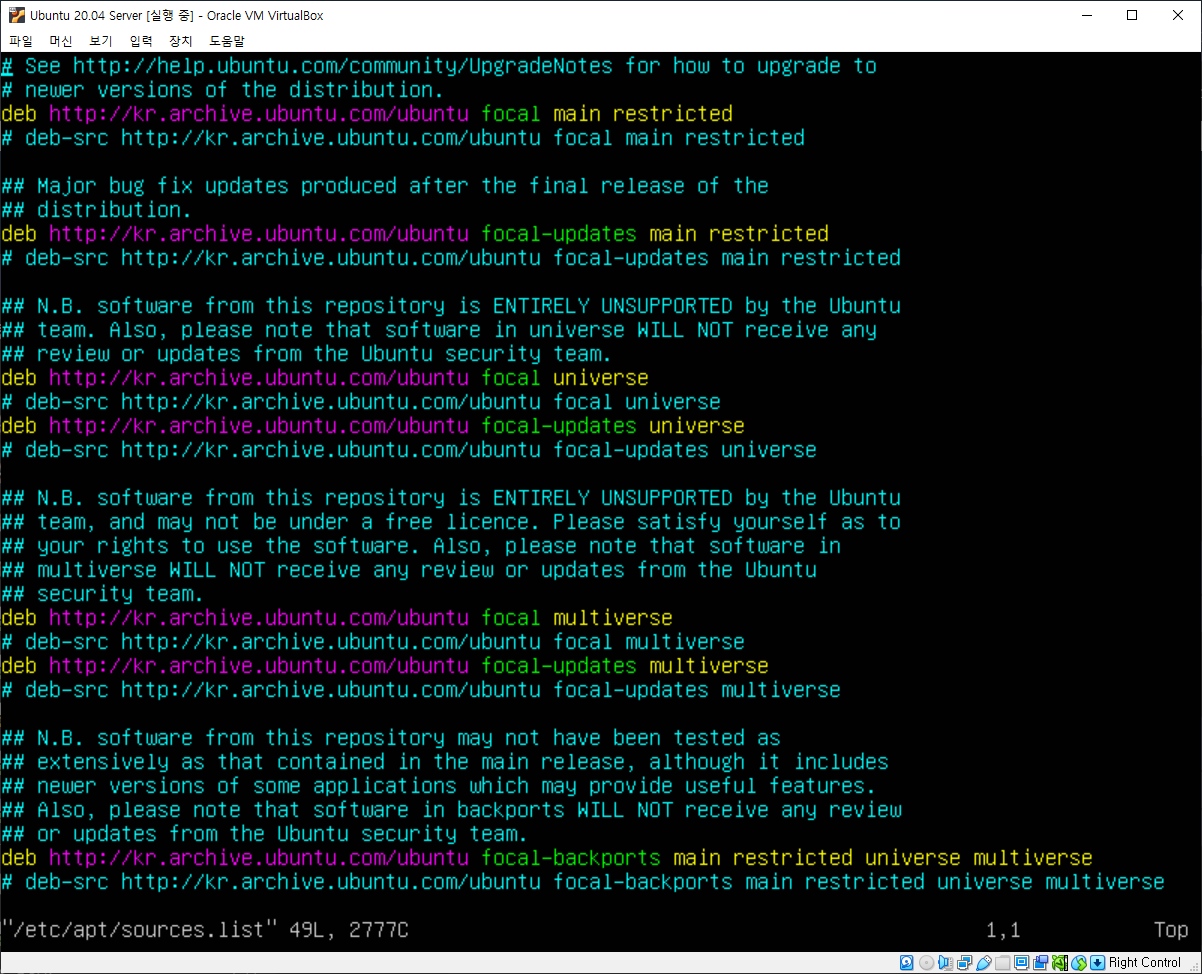Screen dimensions: 1202x974
Task: Click commented deb-src focal-updates multiverse line
Action: point(421,690)
